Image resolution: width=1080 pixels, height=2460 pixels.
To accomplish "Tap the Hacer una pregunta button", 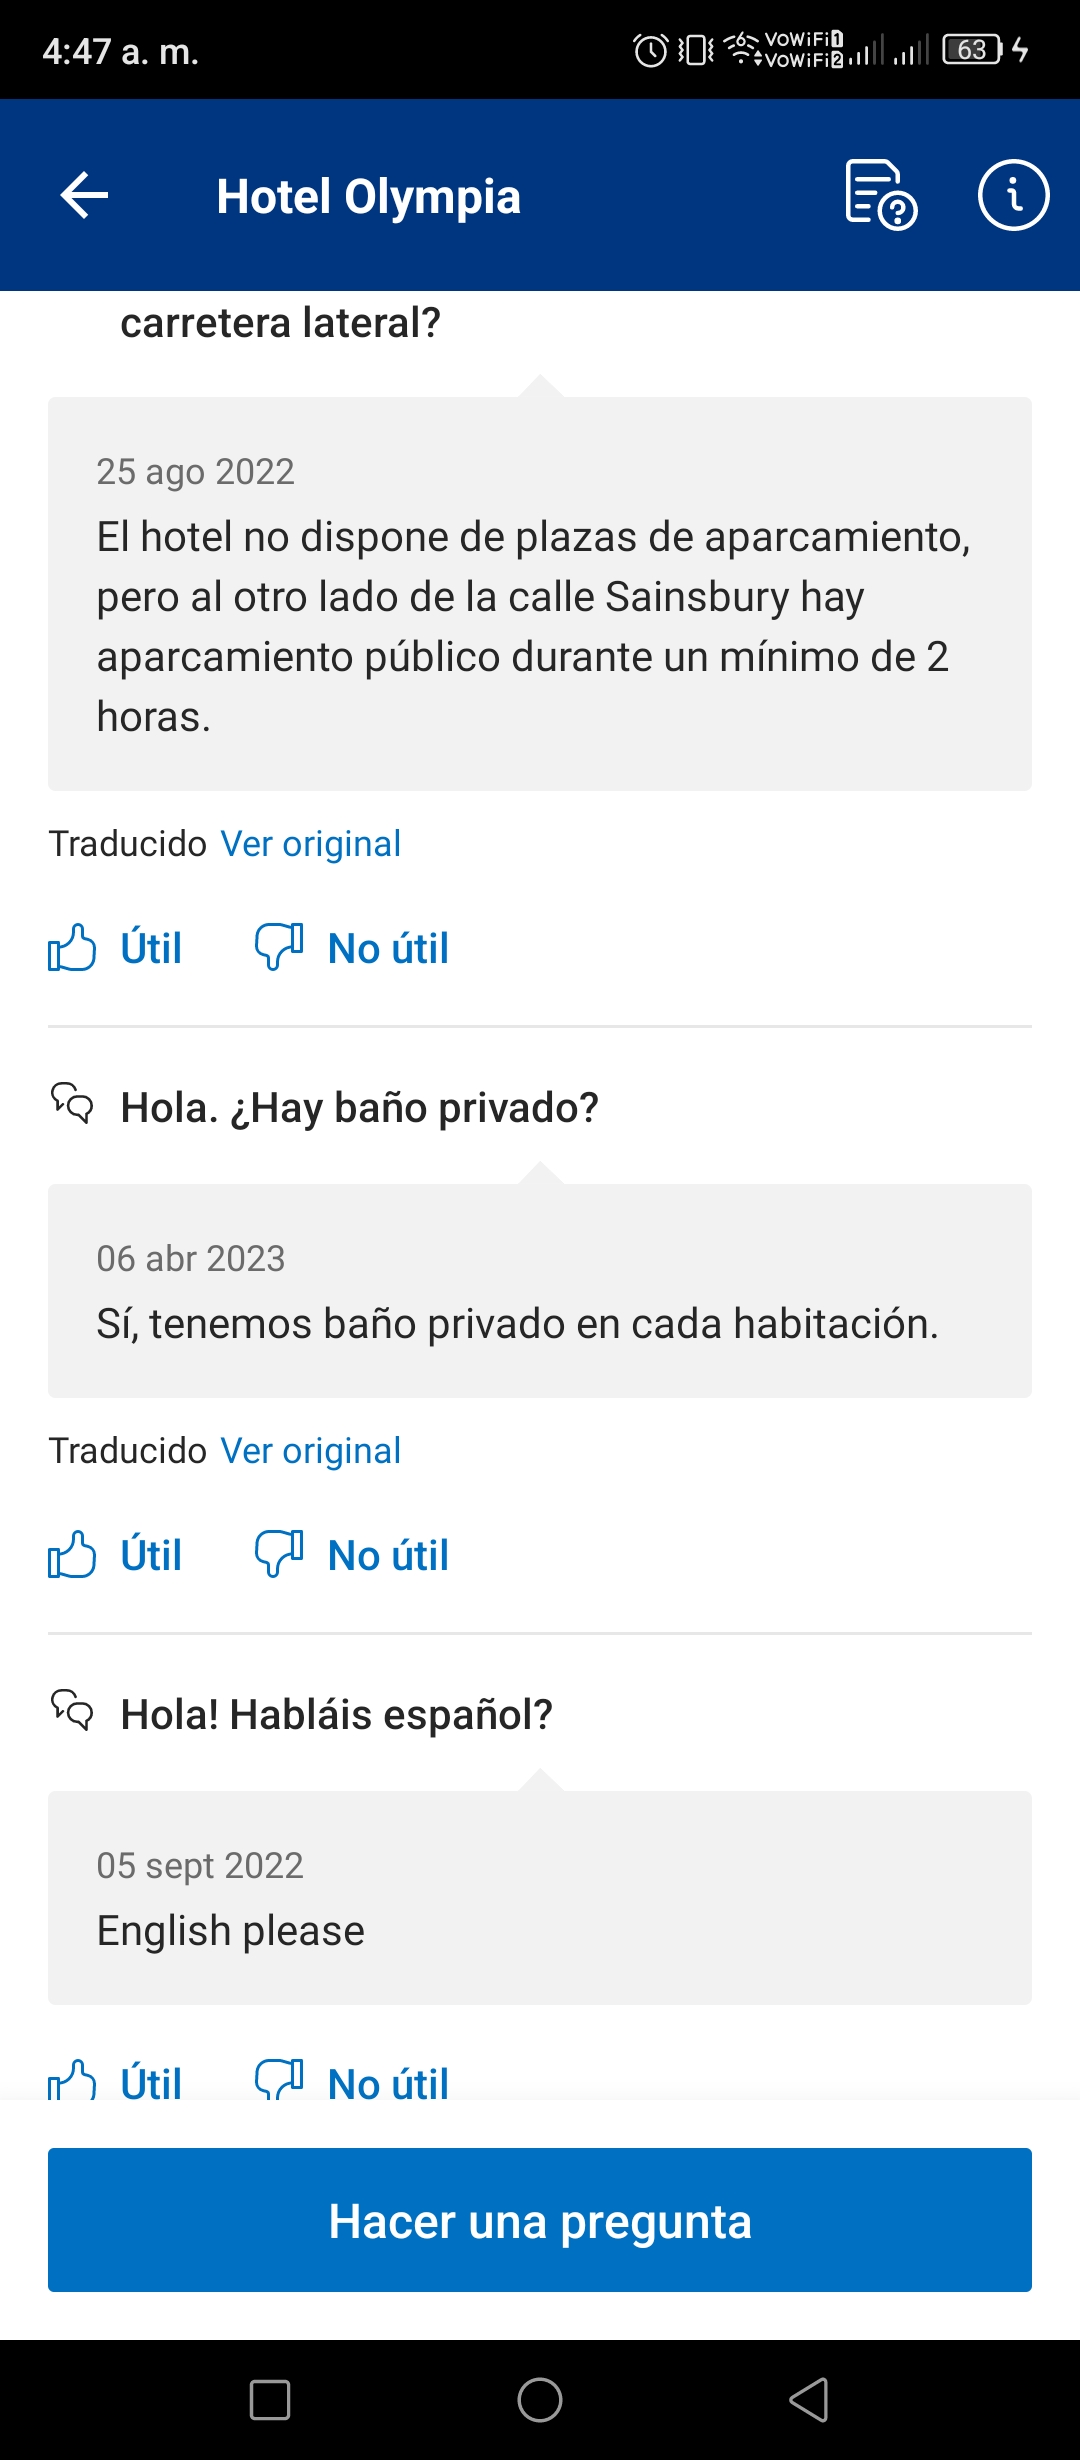I will (x=540, y=2220).
